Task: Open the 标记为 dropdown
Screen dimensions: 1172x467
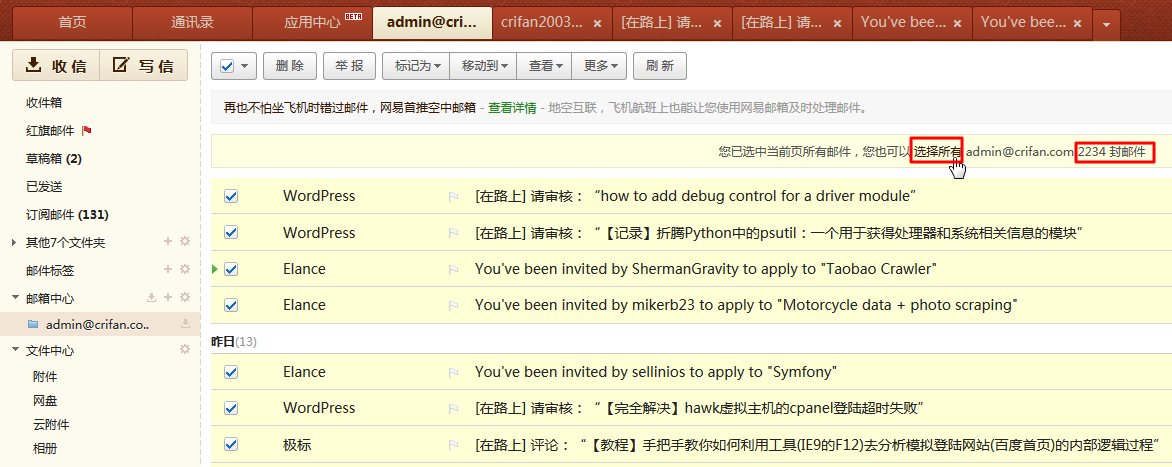Action: click(x=416, y=66)
